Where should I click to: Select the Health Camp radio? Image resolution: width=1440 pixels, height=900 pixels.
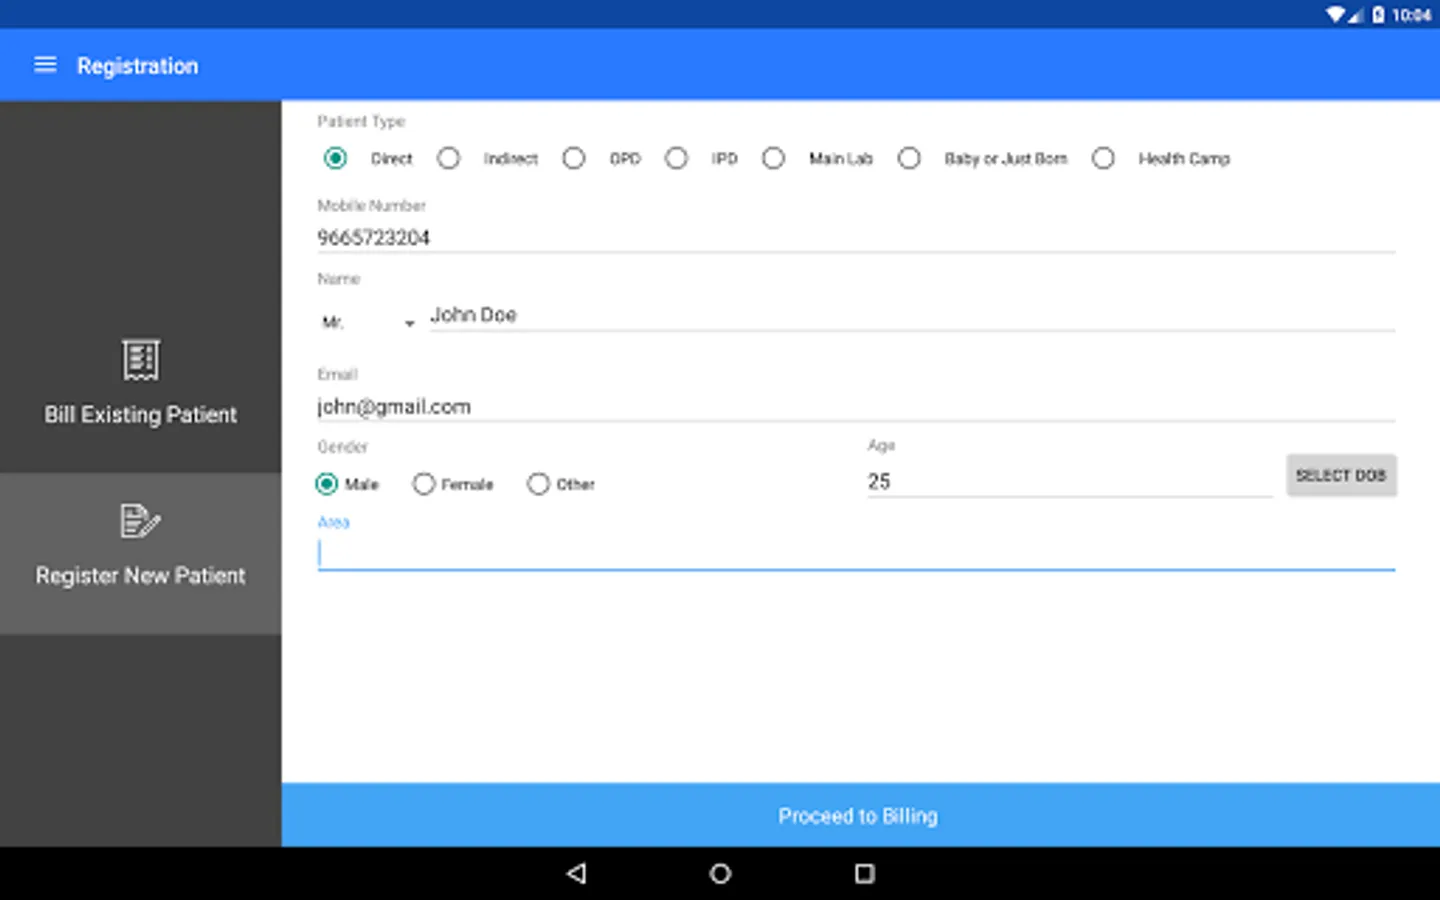(x=1103, y=158)
